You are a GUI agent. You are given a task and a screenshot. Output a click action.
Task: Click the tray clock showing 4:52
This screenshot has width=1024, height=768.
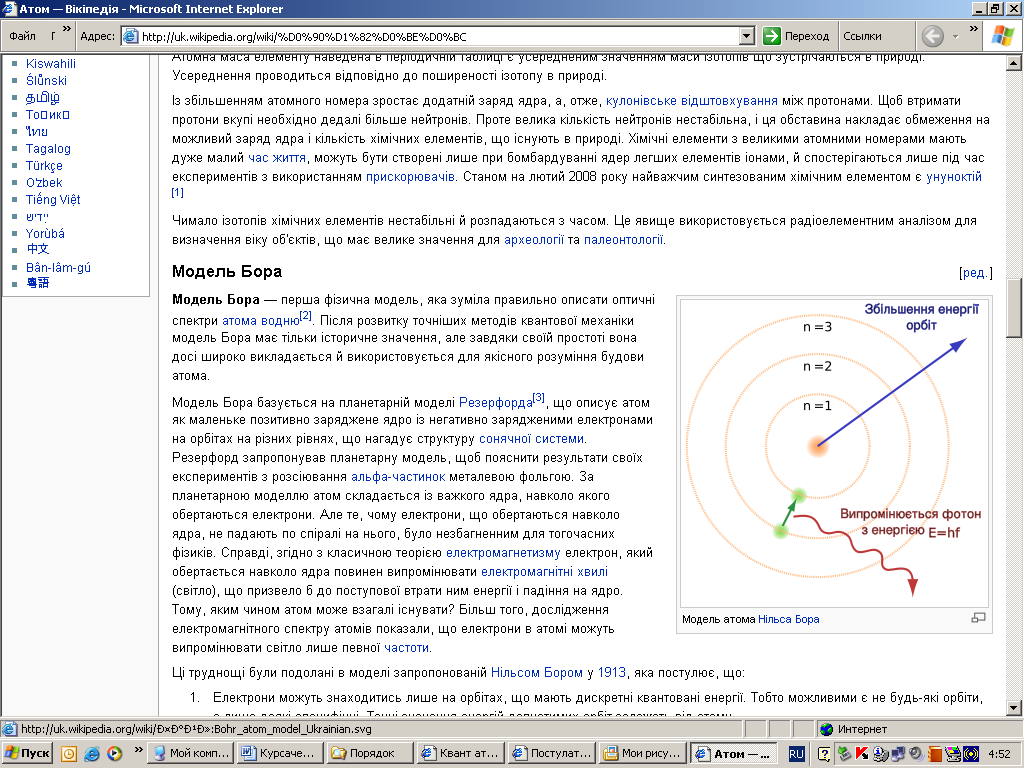(x=1000, y=754)
